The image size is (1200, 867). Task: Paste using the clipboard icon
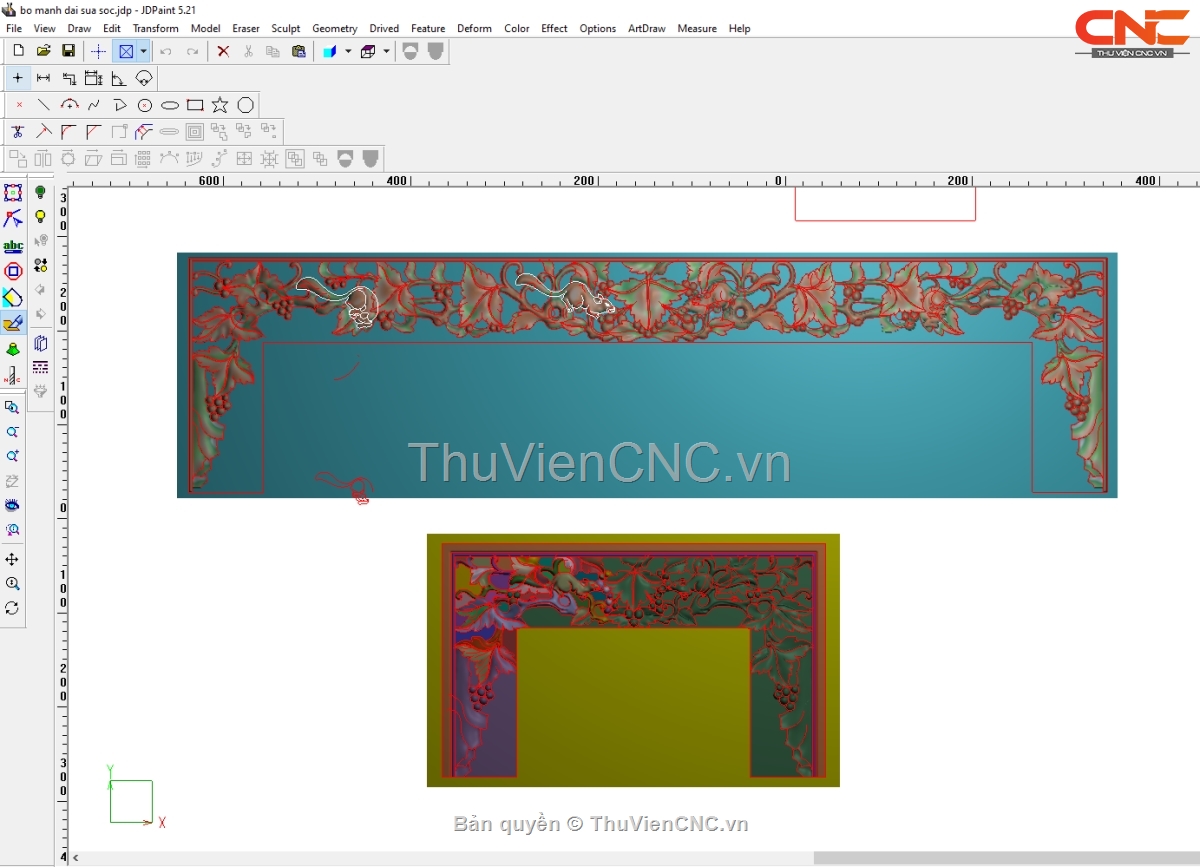(298, 51)
